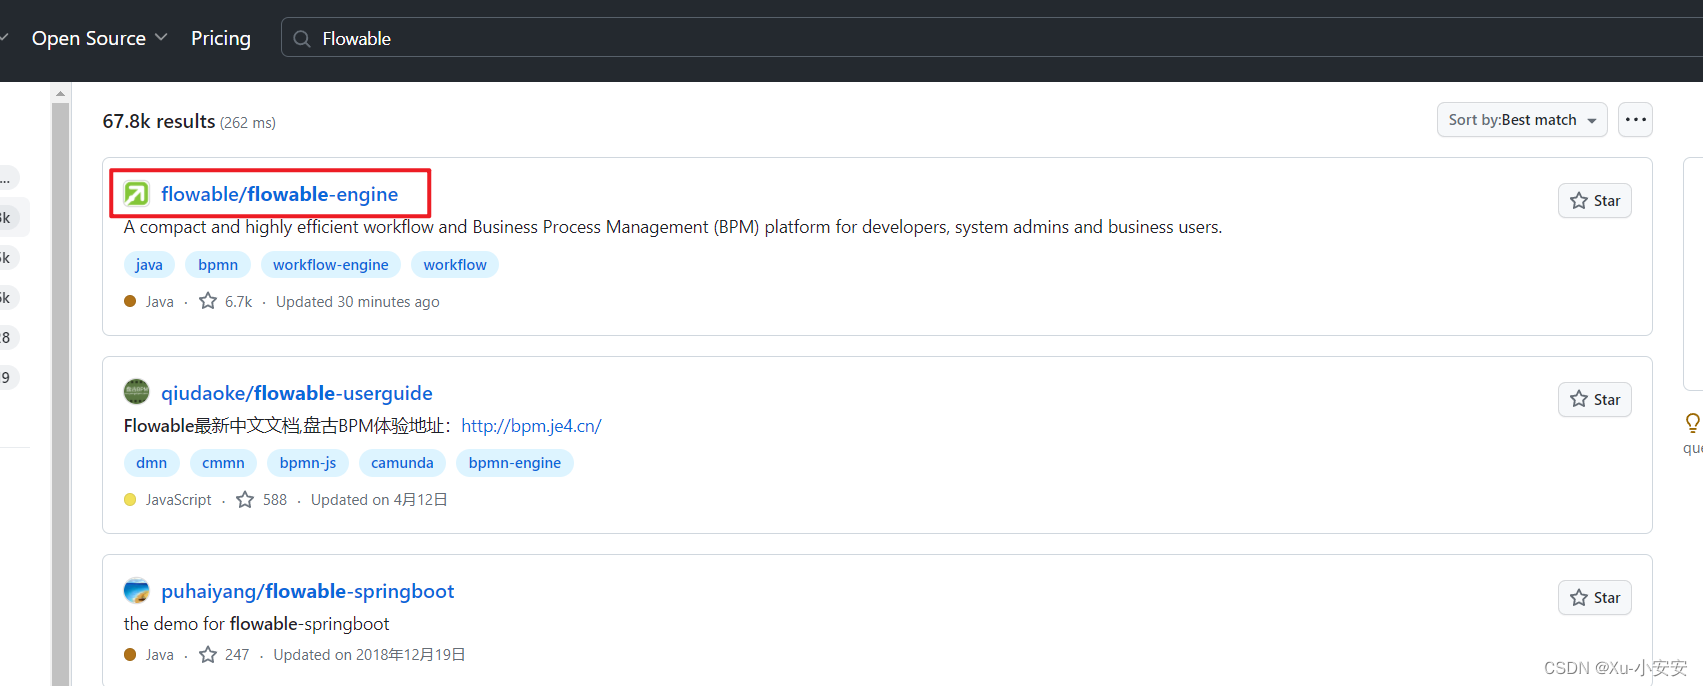This screenshot has width=1703, height=686.
Task: Click the (262 ms) search time text
Action: (x=248, y=123)
